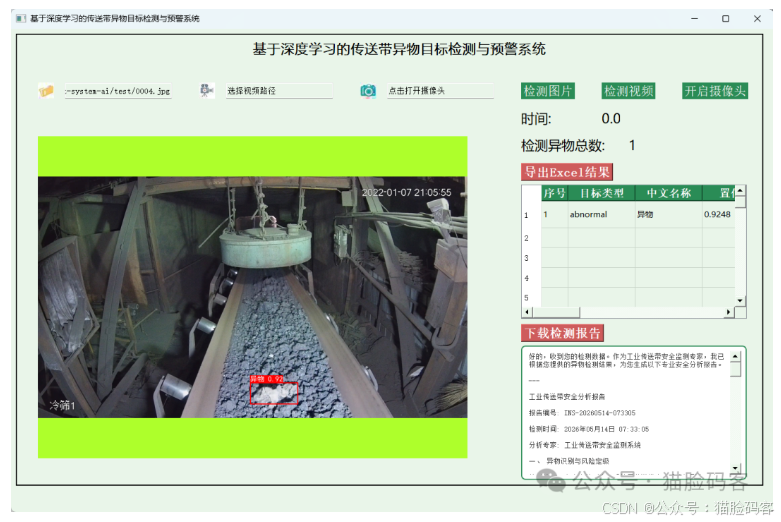This screenshot has height=522, width=781.
Task: Click the folder icon to choose image
Action: (x=46, y=91)
